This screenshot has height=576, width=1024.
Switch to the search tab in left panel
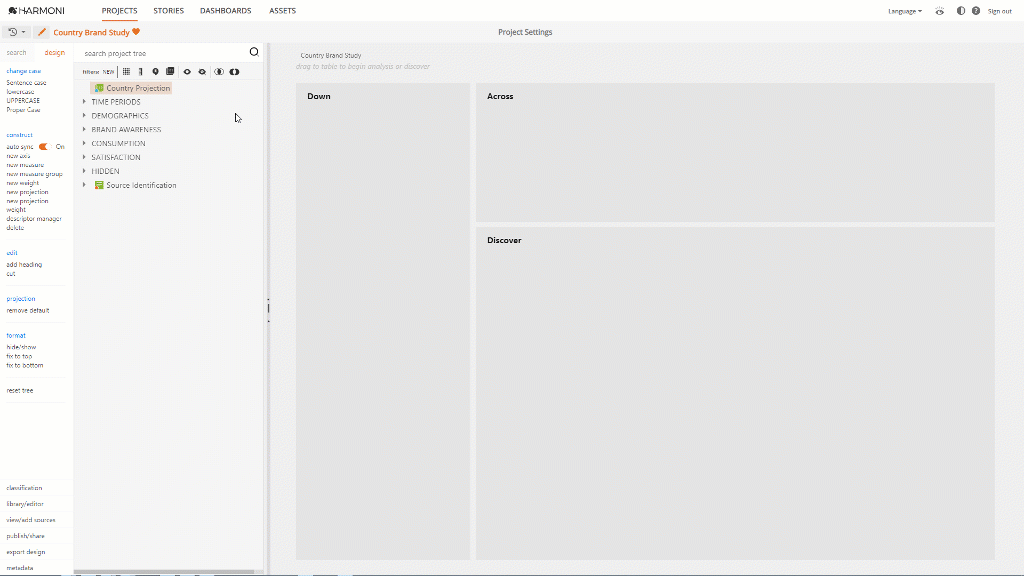coord(17,53)
